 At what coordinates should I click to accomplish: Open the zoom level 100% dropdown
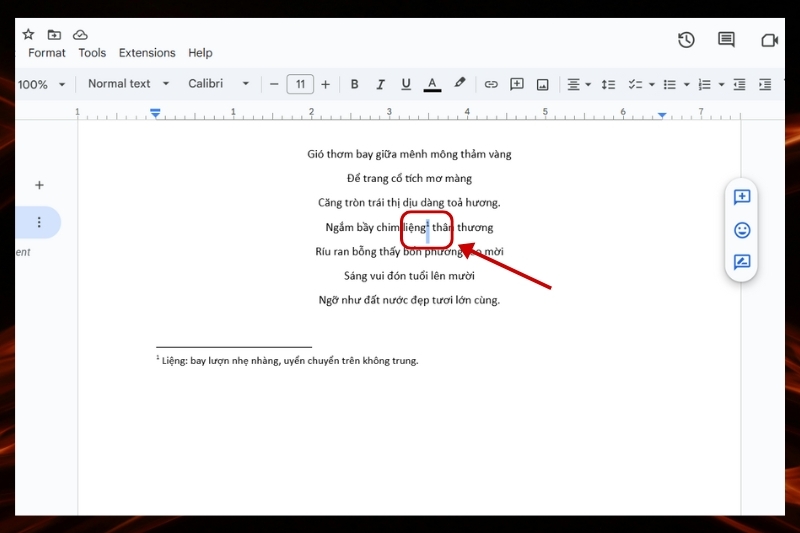[41, 84]
